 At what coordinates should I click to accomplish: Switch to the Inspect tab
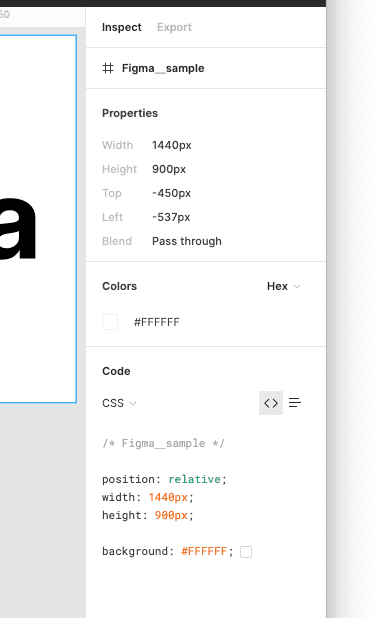(121, 27)
